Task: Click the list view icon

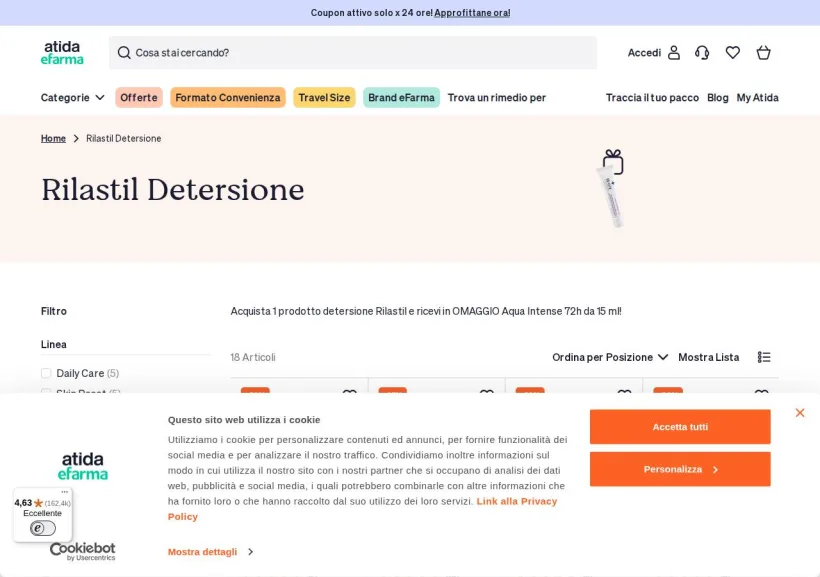Action: tap(764, 357)
